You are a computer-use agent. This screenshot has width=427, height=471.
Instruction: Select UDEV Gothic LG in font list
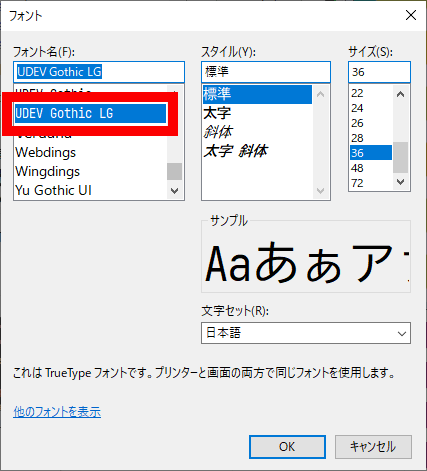pos(90,113)
